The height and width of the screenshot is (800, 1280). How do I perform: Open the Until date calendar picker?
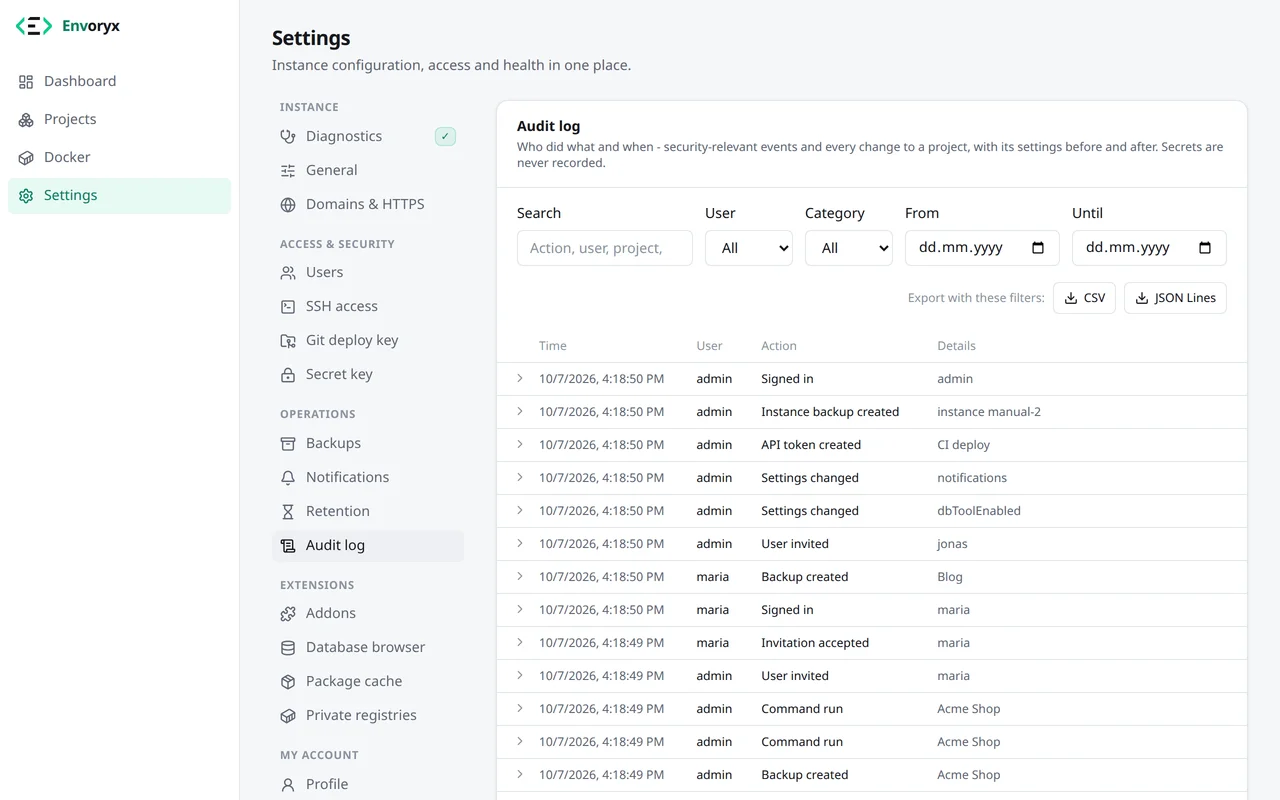point(1205,248)
